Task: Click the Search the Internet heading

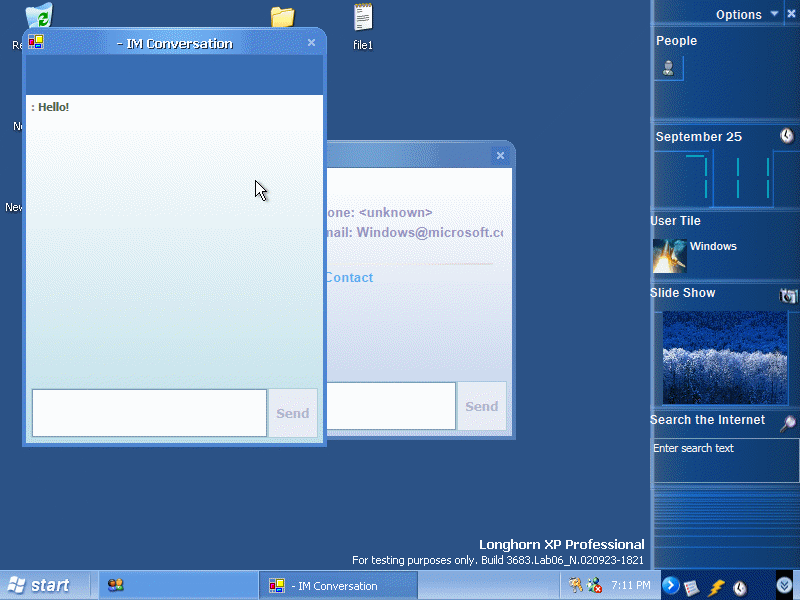Action: coord(707,420)
